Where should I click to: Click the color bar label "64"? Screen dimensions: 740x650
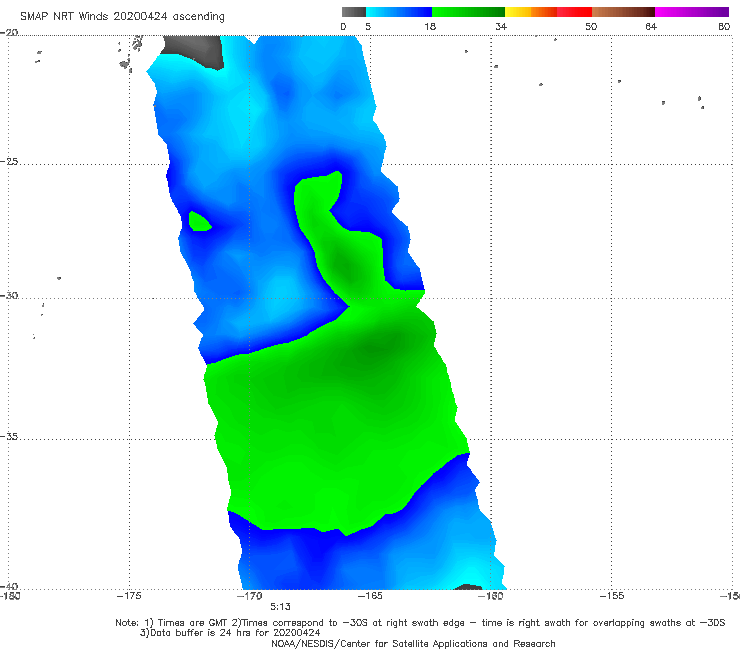pos(651,26)
